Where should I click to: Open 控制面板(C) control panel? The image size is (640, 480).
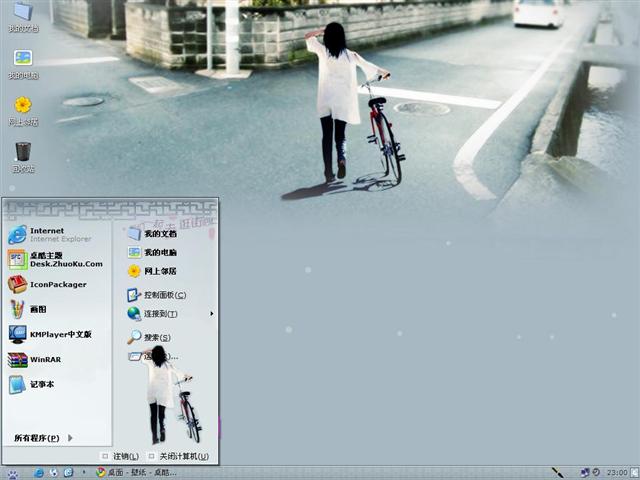[x=157, y=295]
